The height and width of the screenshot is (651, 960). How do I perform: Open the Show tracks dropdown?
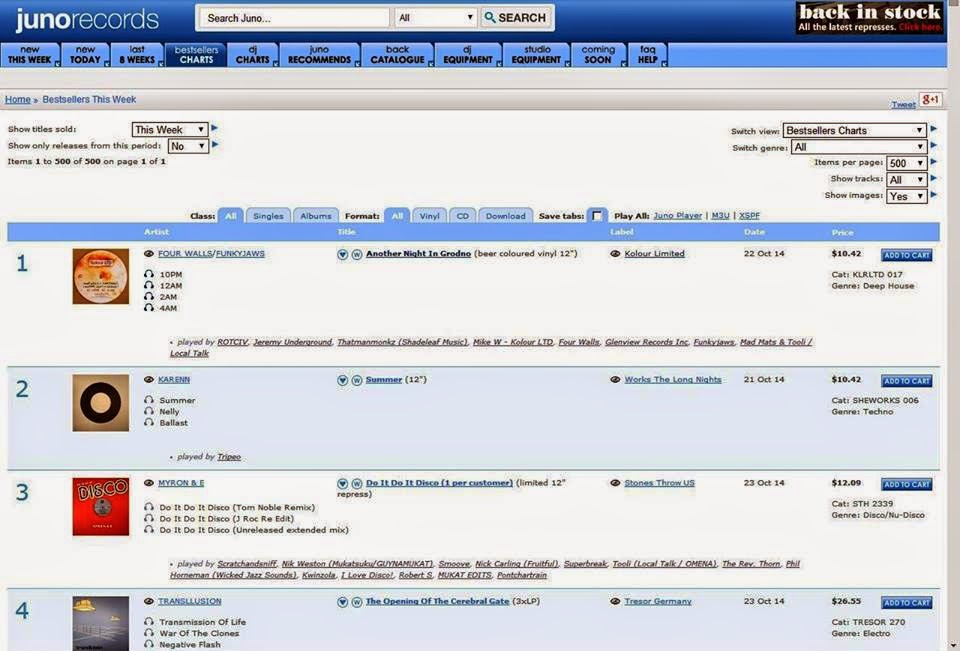tap(906, 179)
